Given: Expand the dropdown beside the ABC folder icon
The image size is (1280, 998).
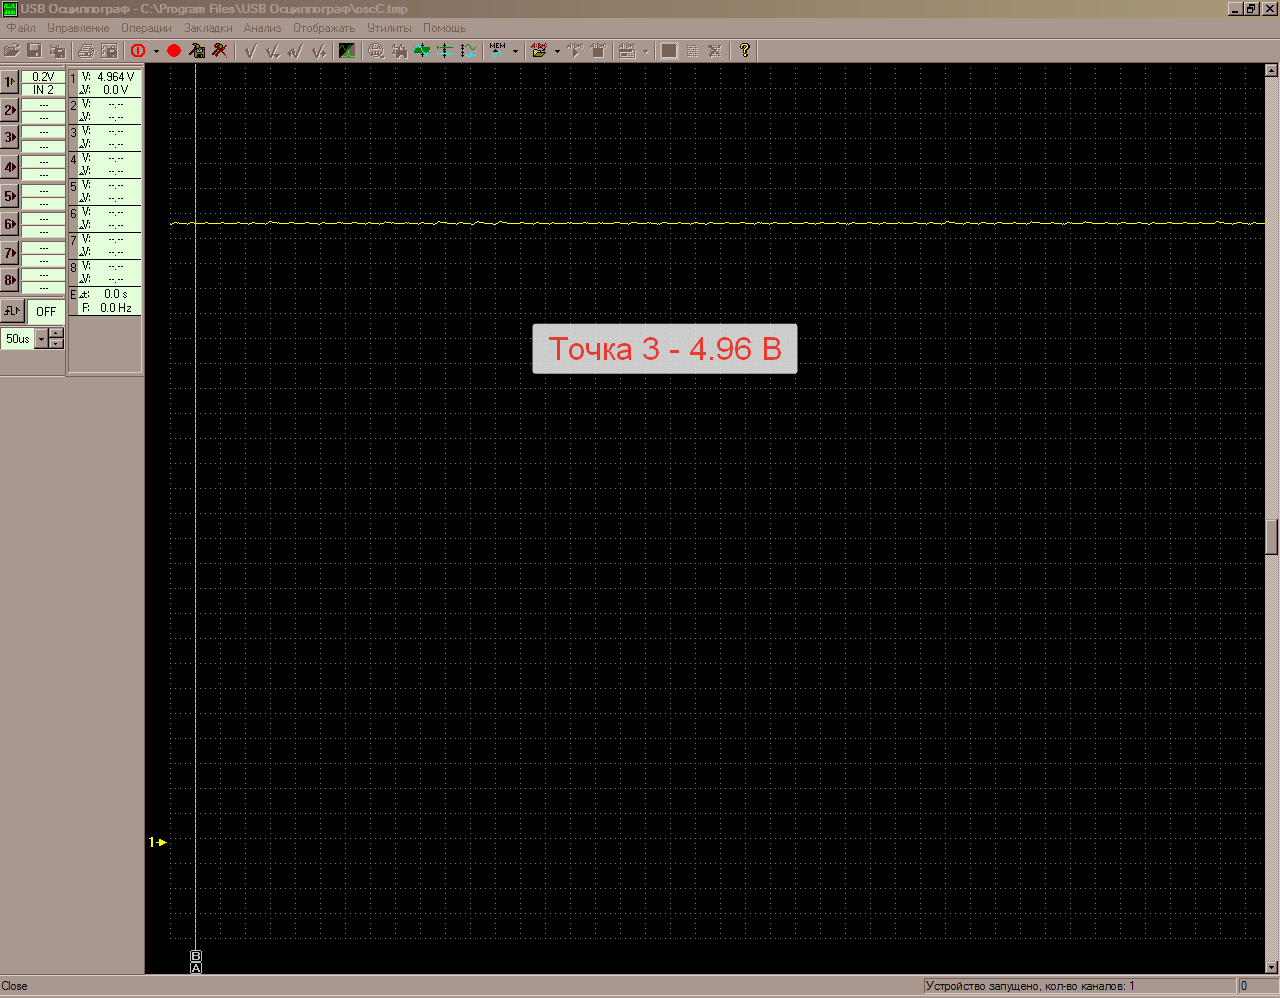Looking at the screenshot, I should coord(557,51).
